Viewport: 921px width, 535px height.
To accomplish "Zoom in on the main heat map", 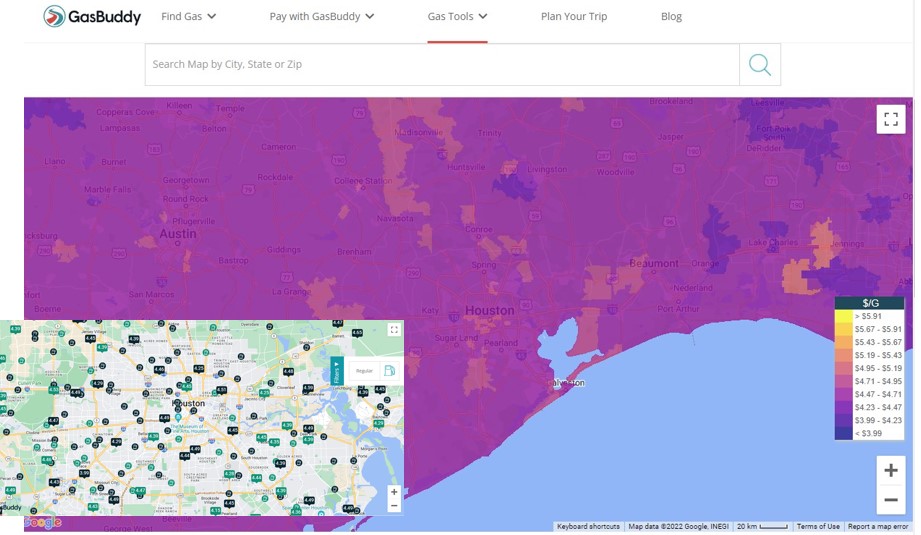I will tap(890, 471).
